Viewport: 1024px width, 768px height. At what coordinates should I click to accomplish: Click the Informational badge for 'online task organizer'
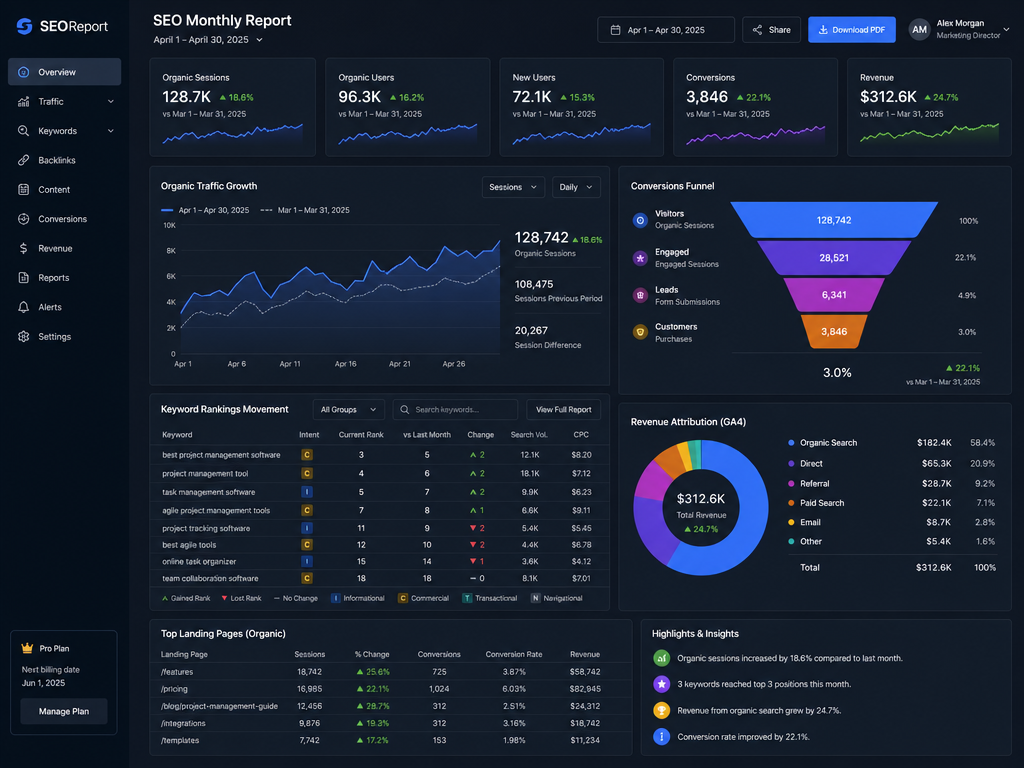click(x=307, y=562)
